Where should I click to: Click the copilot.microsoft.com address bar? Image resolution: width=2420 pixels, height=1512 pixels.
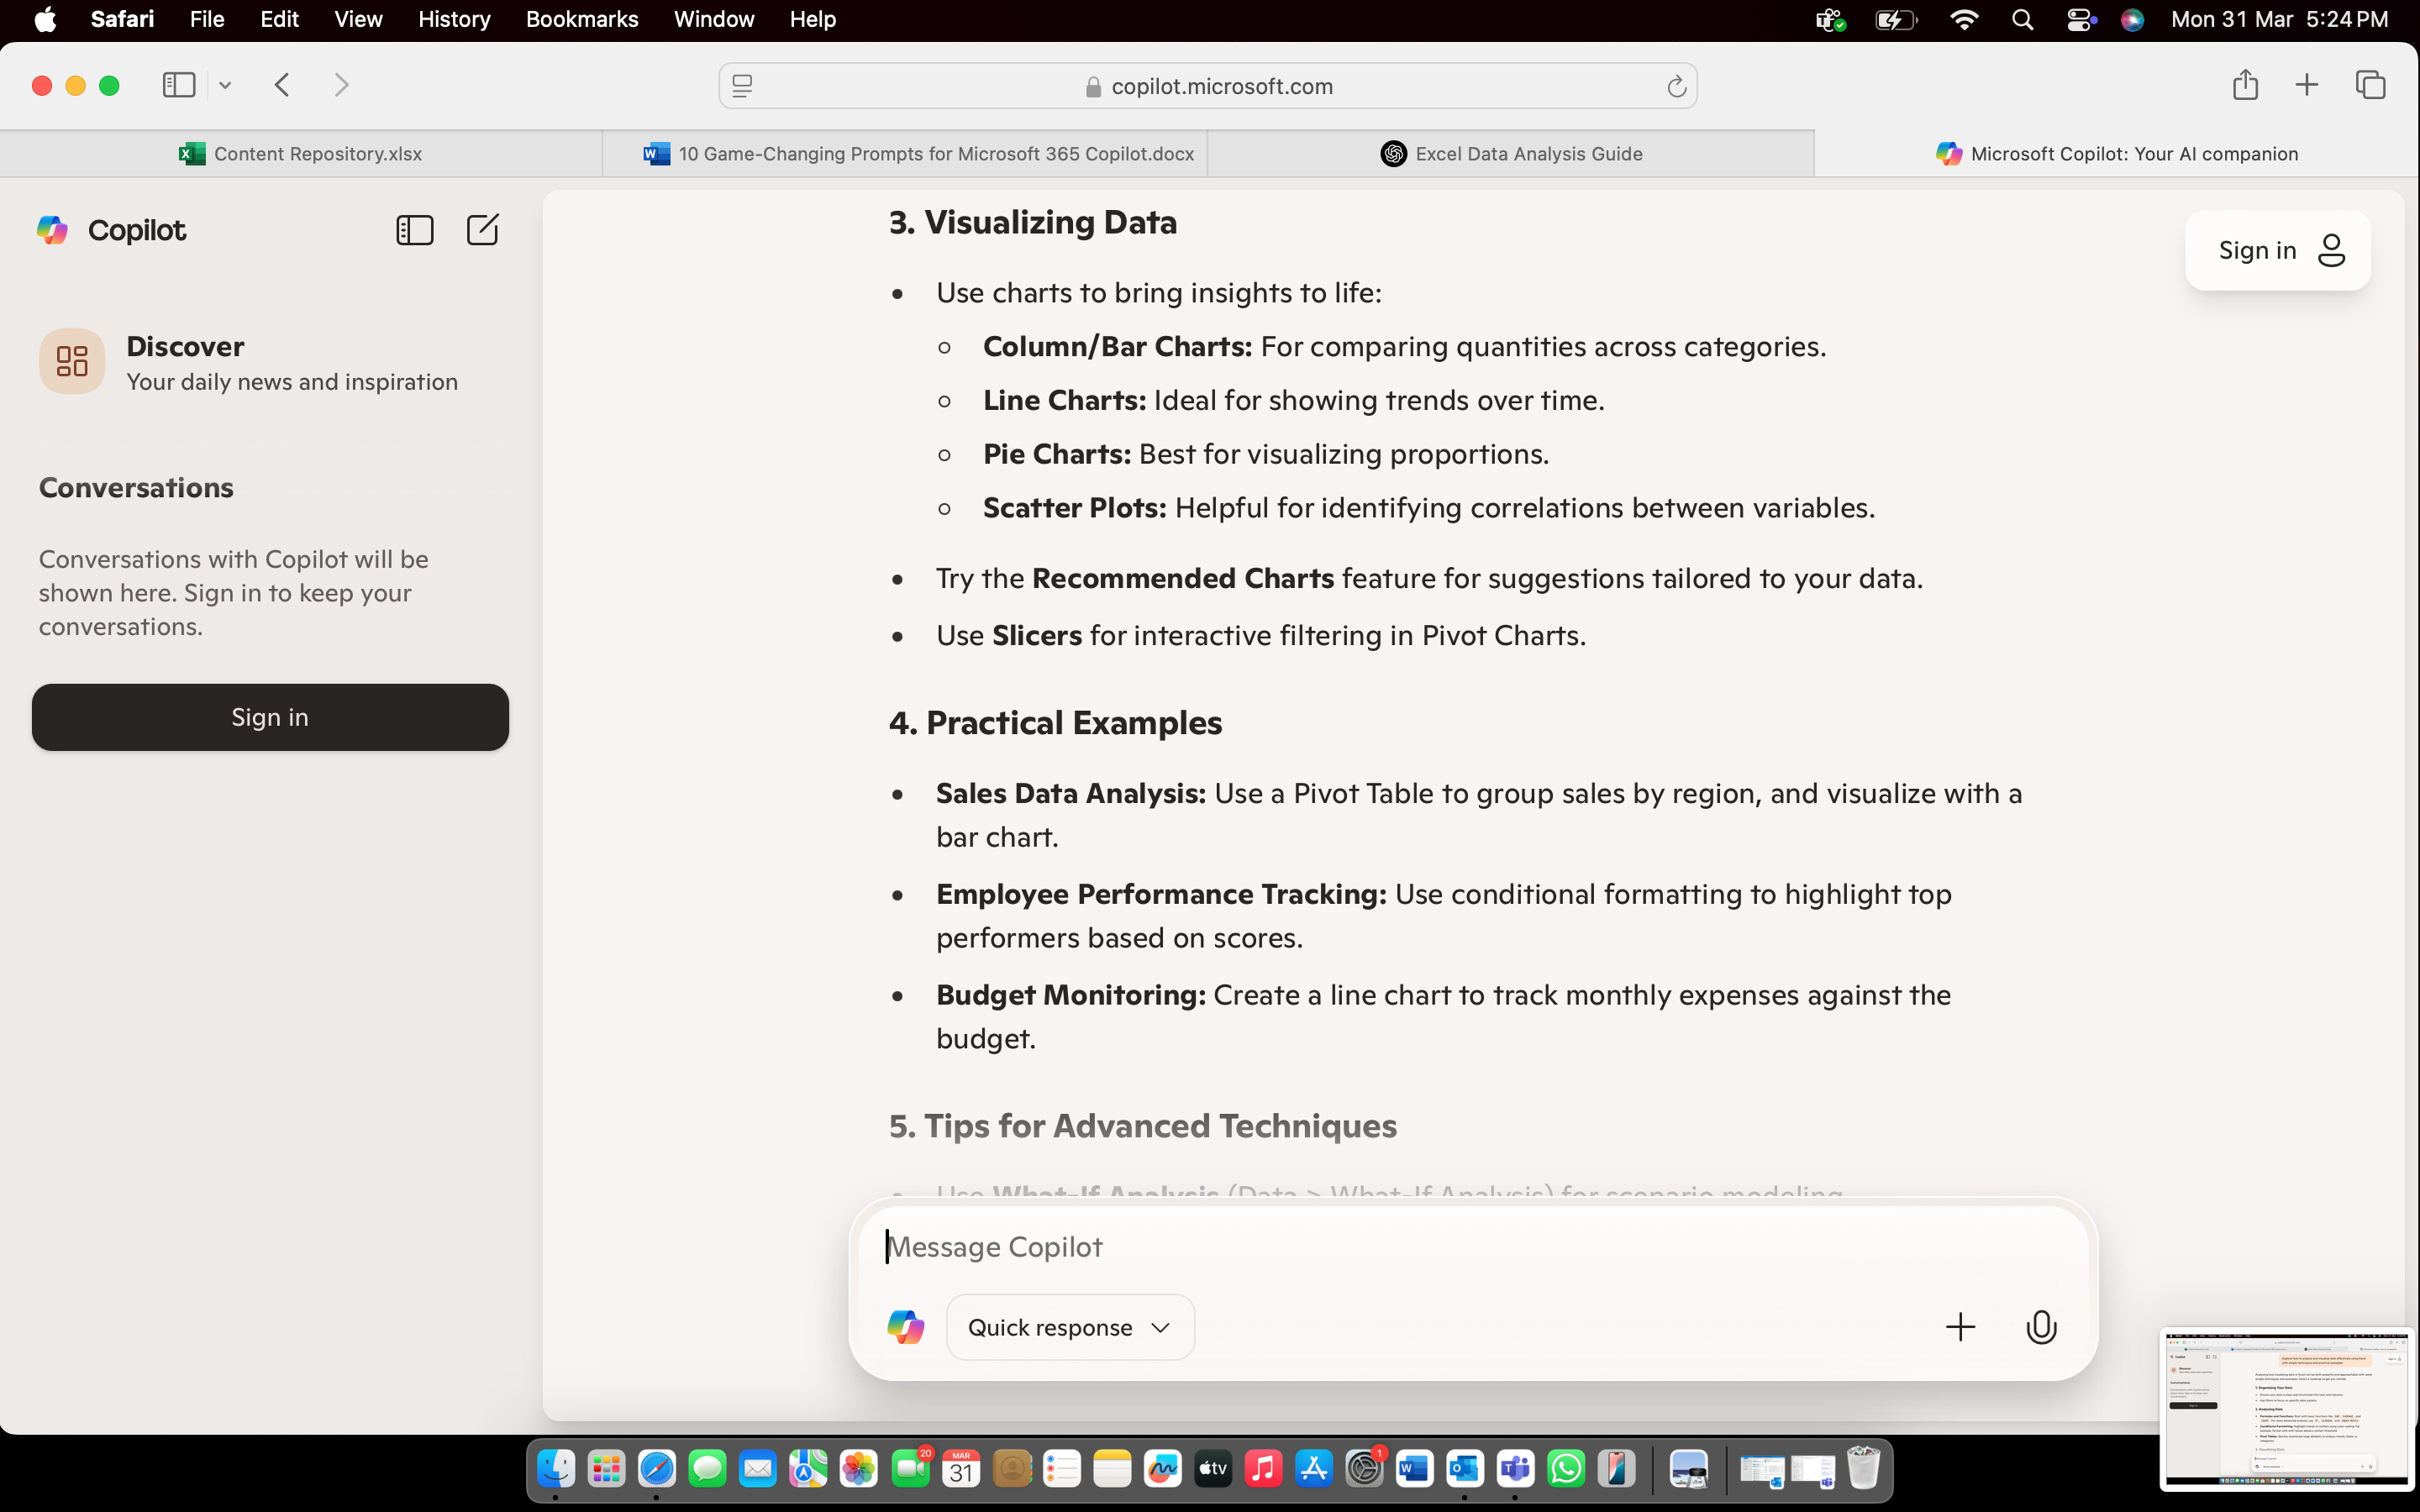[1208, 87]
